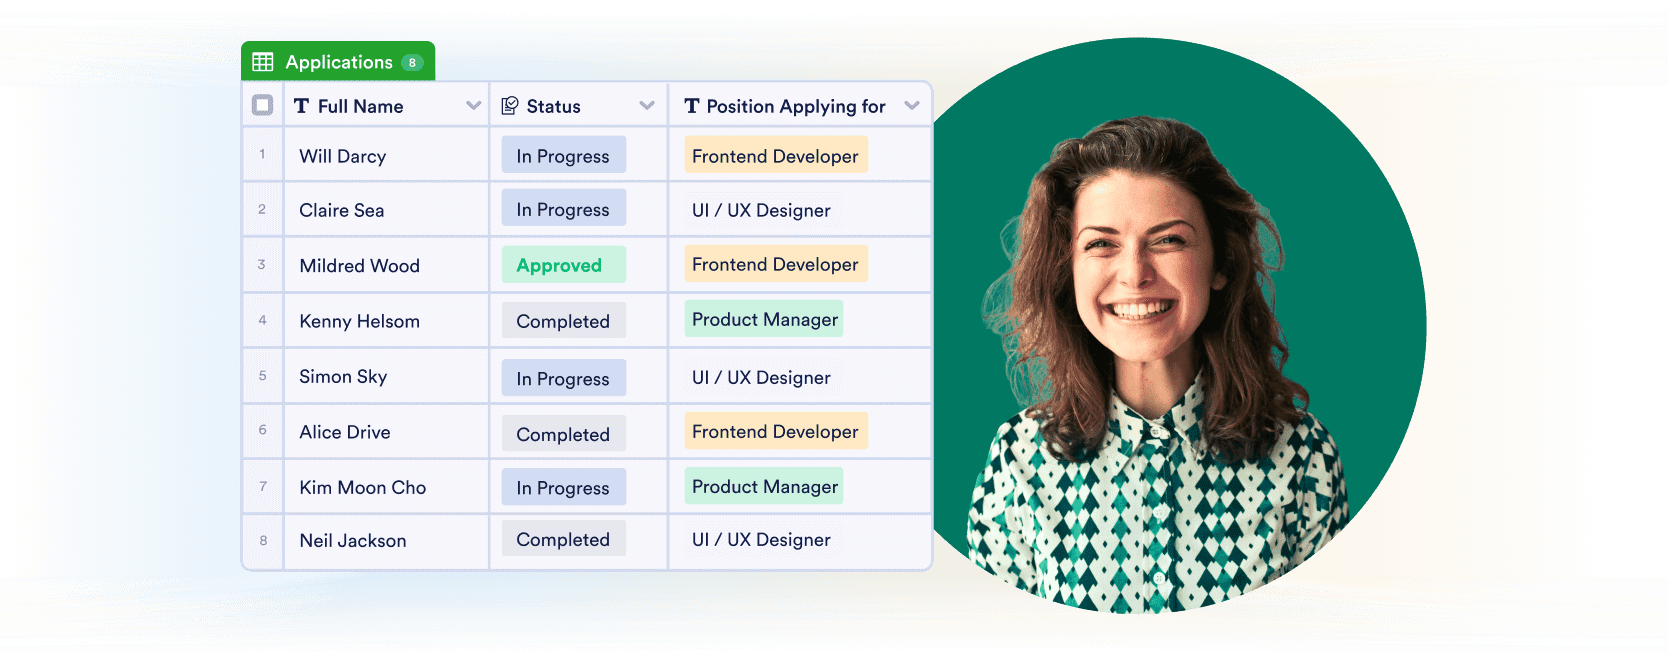Click Kenny Helsom's Completed status tag

tap(564, 320)
